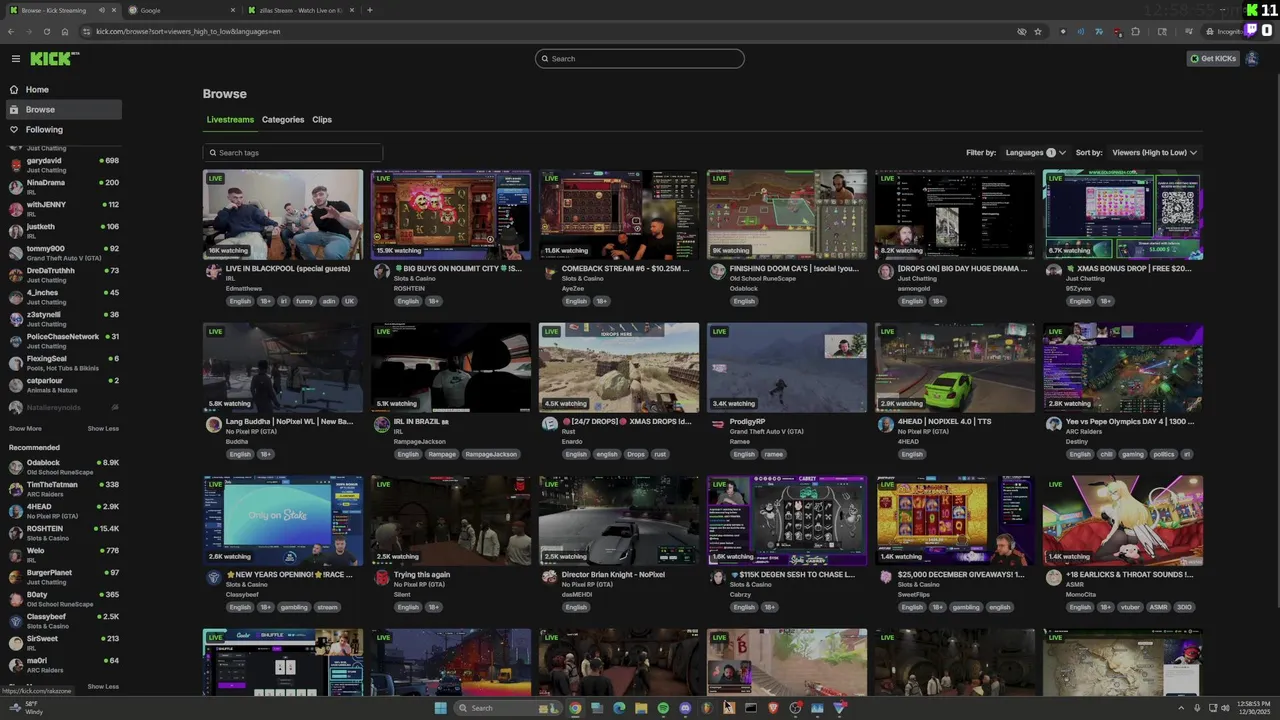
Task: Open Brave browser from the taskbar
Action: point(773,708)
